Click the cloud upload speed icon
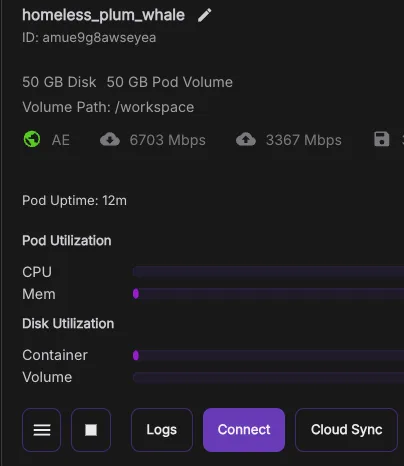This screenshot has height=466, width=404. pos(246,140)
